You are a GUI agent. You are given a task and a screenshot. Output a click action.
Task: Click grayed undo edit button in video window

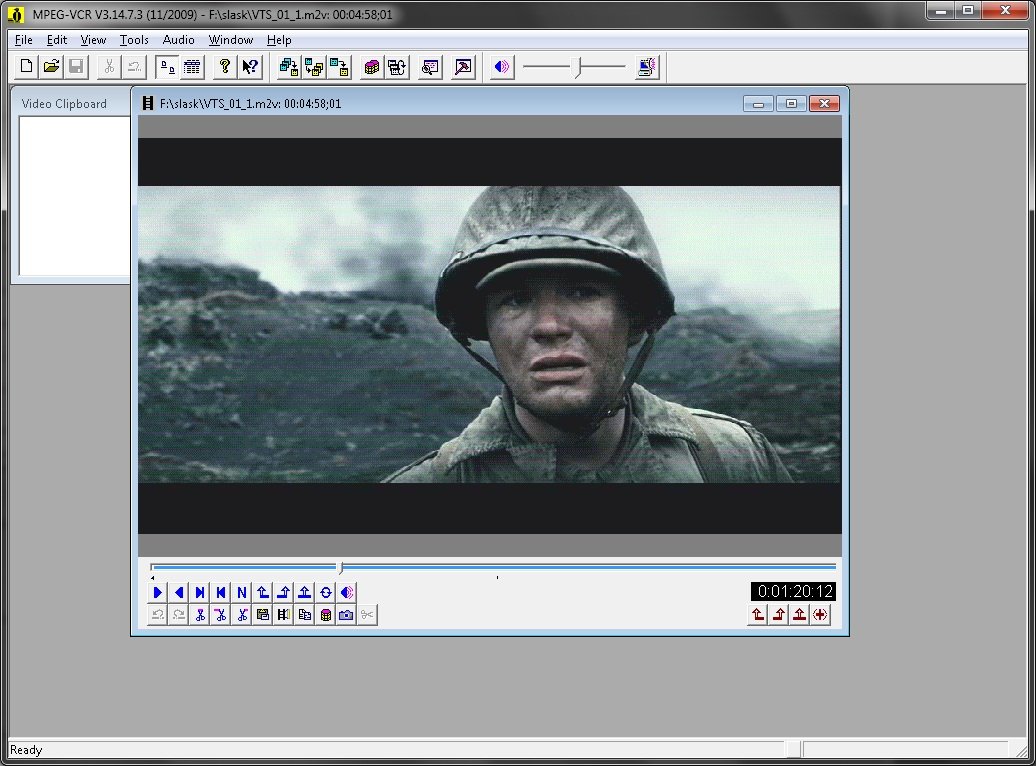[x=158, y=615]
